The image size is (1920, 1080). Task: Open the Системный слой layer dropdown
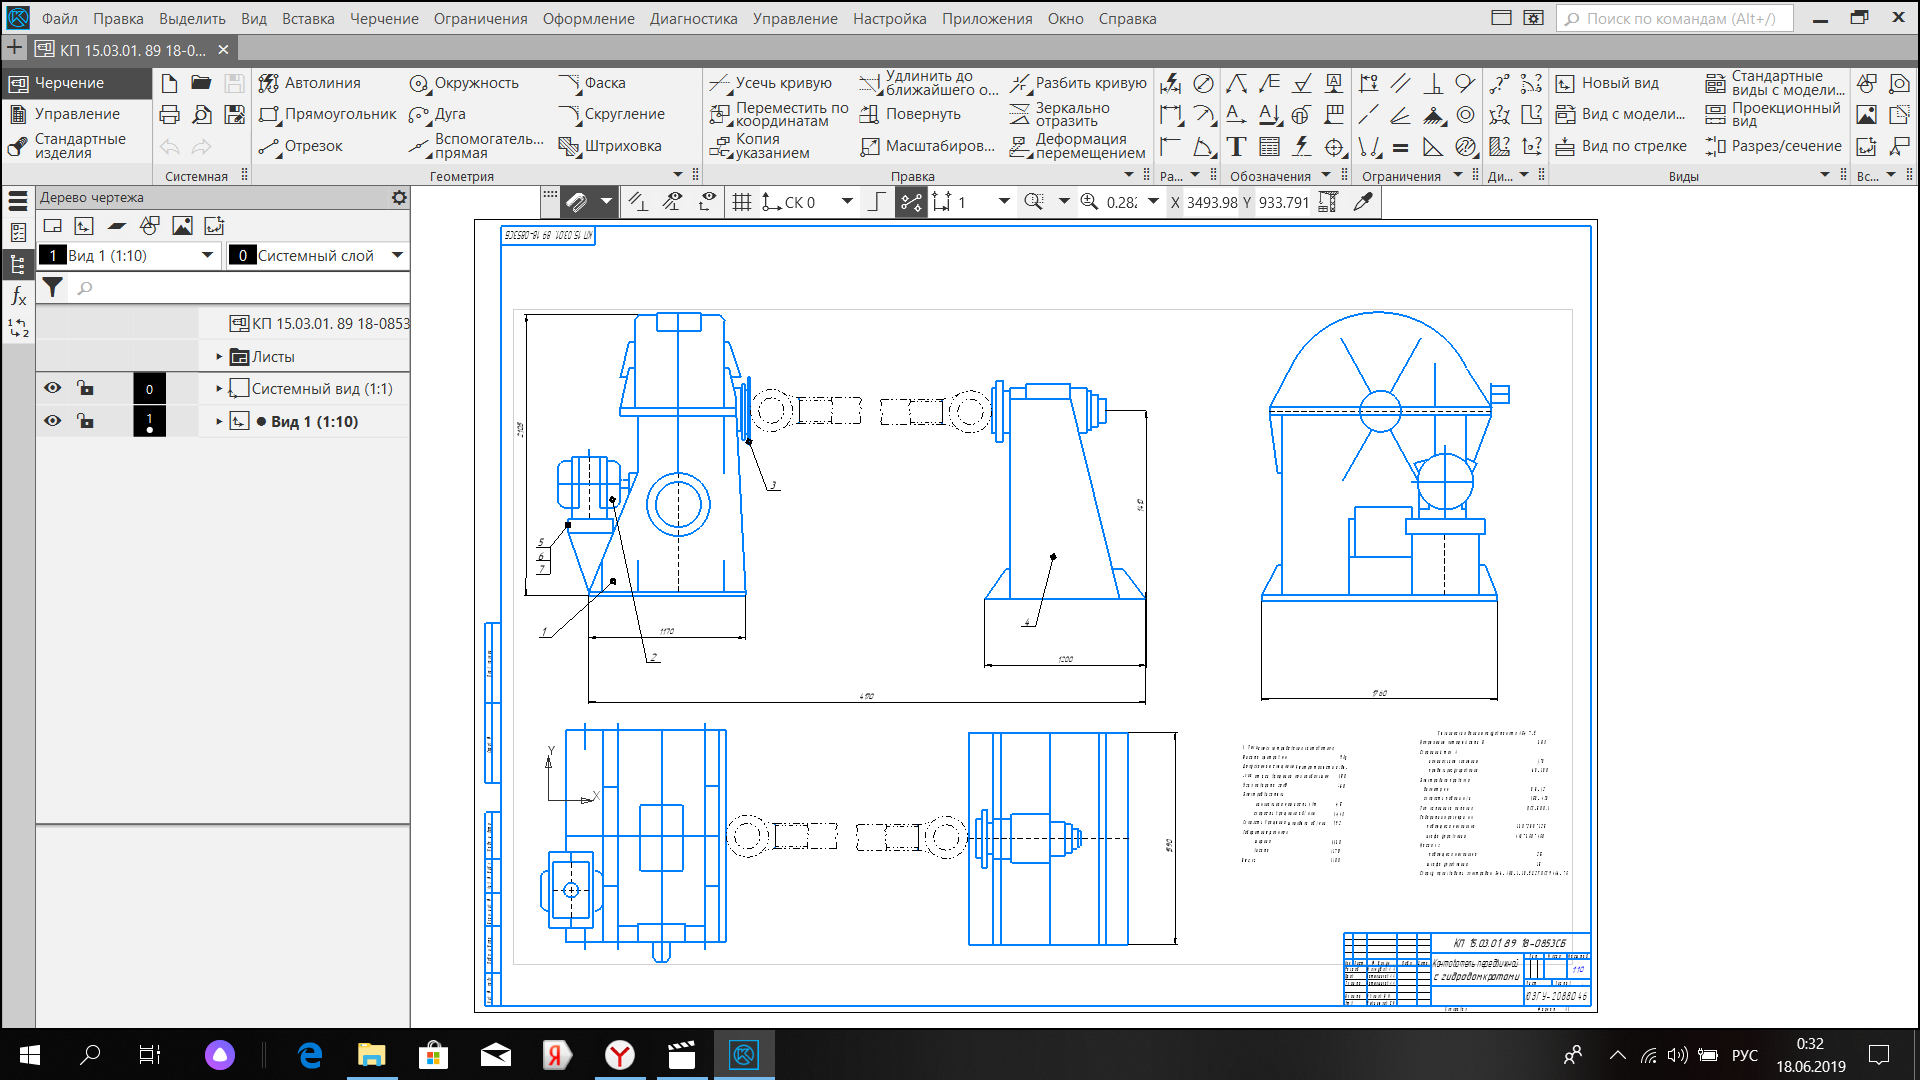(x=397, y=255)
